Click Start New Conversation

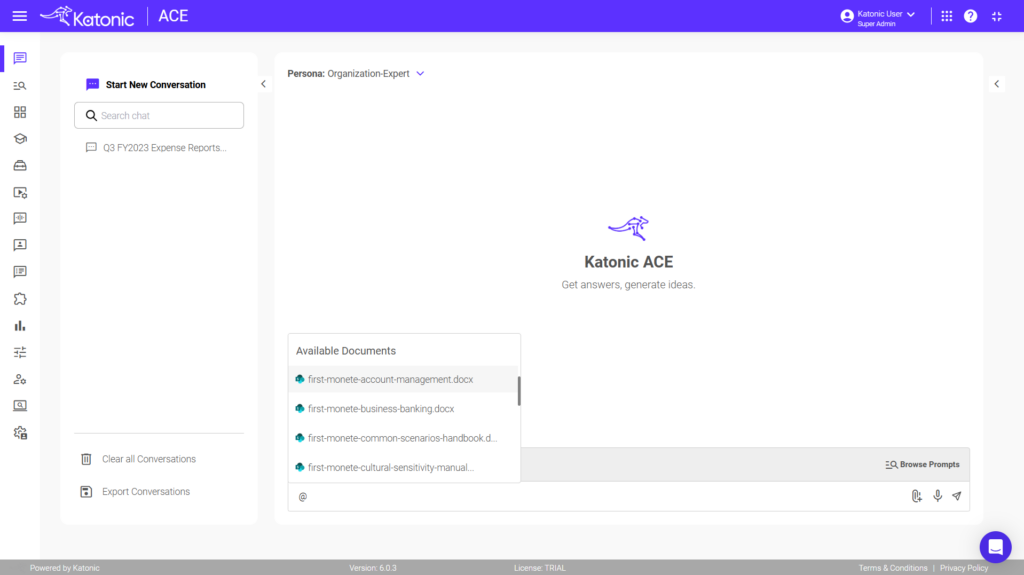146,85
